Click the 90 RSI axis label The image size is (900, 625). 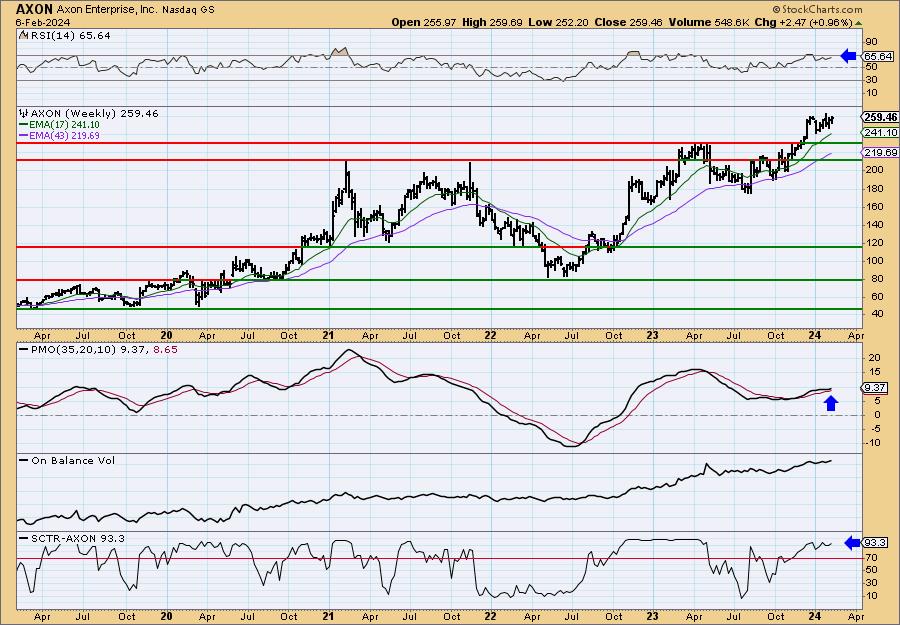click(872, 42)
